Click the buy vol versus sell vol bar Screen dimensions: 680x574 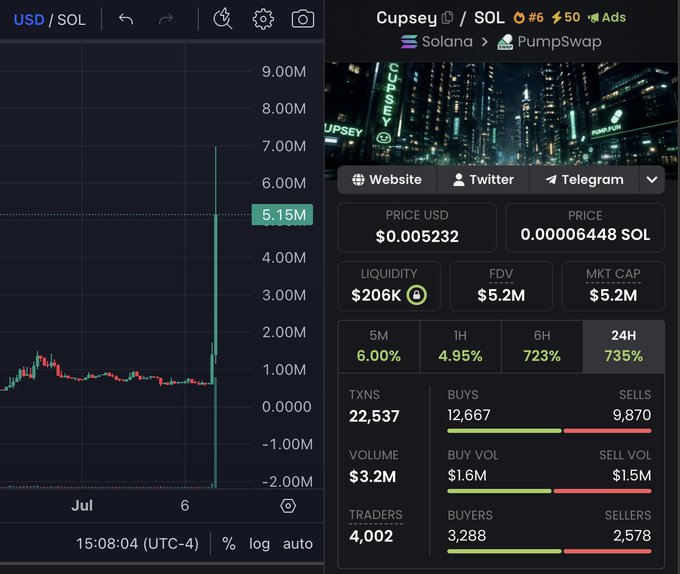coord(549,491)
